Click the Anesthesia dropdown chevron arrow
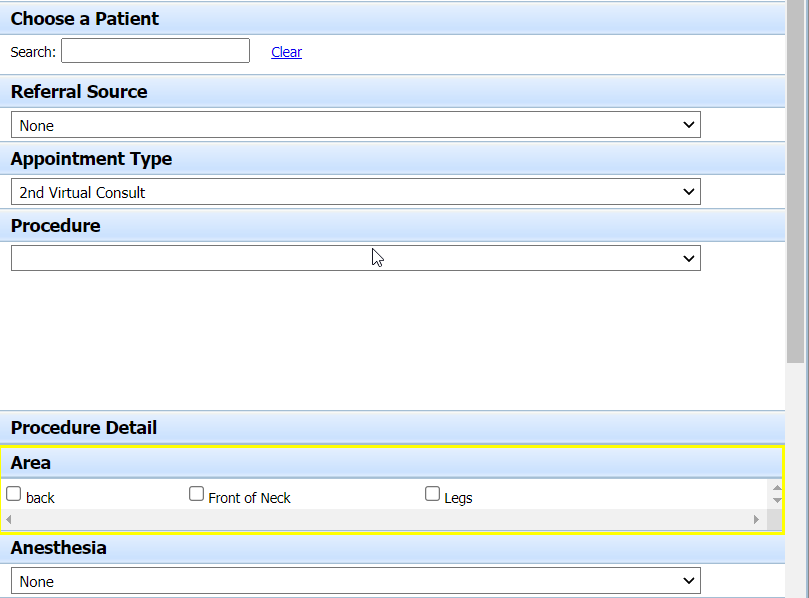Screen dimensions: 809x598 [x=688, y=581]
